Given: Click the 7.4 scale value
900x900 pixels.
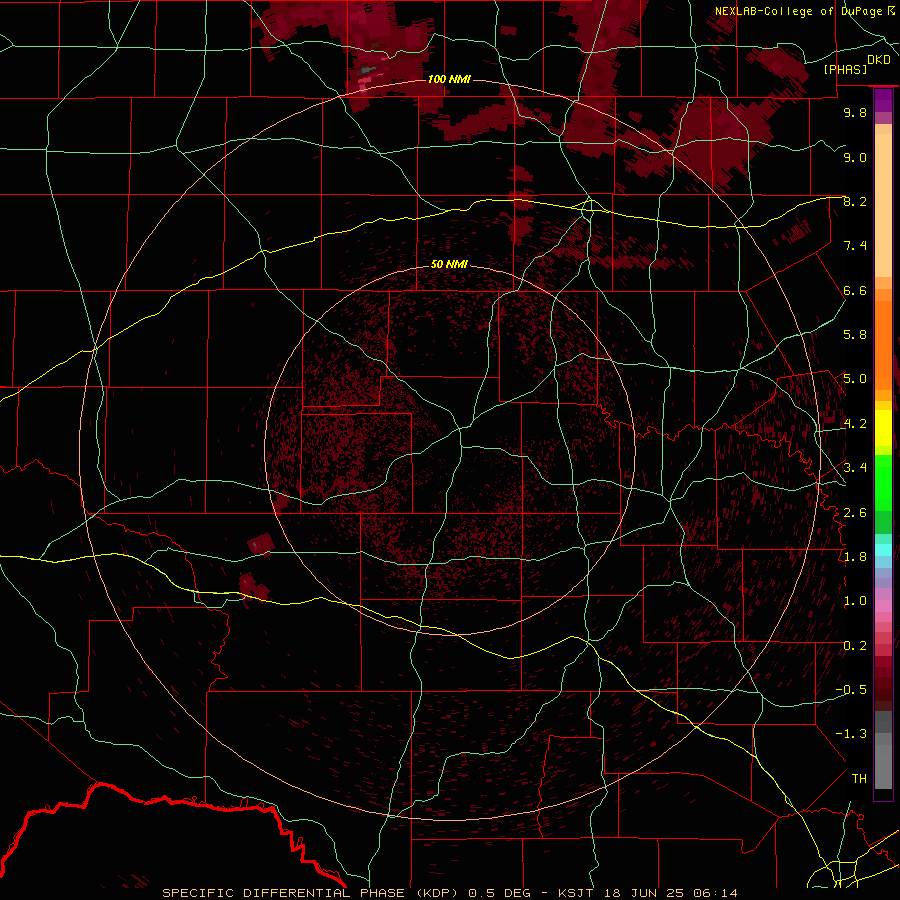Looking at the screenshot, I should click(855, 246).
